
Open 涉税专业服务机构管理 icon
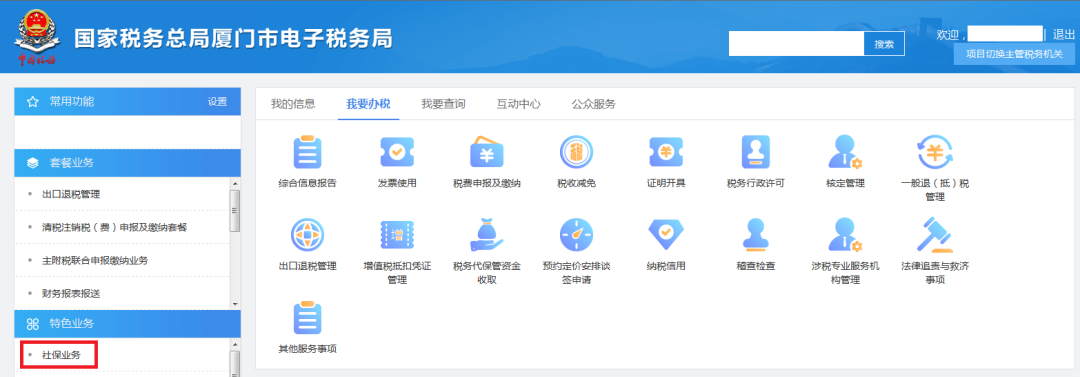(844, 234)
